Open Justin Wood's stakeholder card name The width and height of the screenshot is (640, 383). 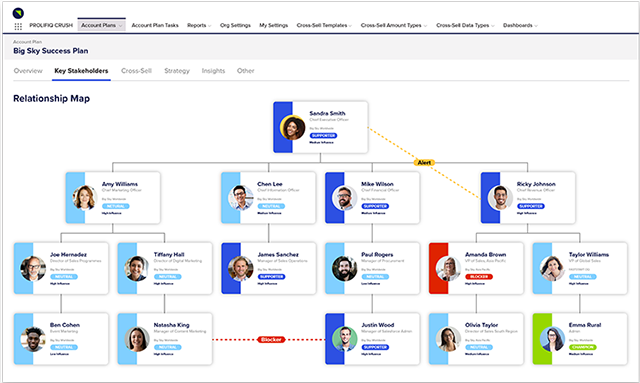(x=378, y=325)
